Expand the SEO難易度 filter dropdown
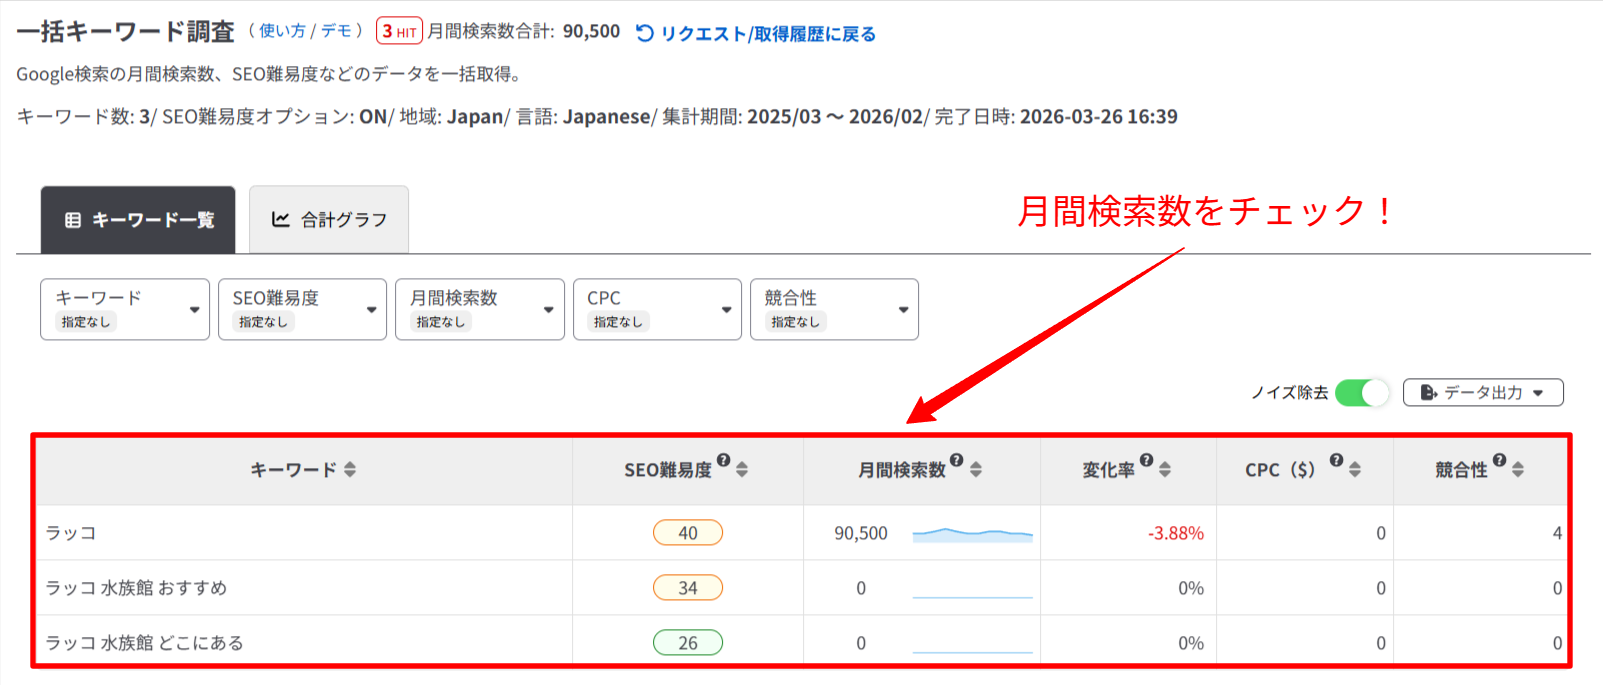Image resolution: width=1603 pixels, height=685 pixels. [302, 309]
